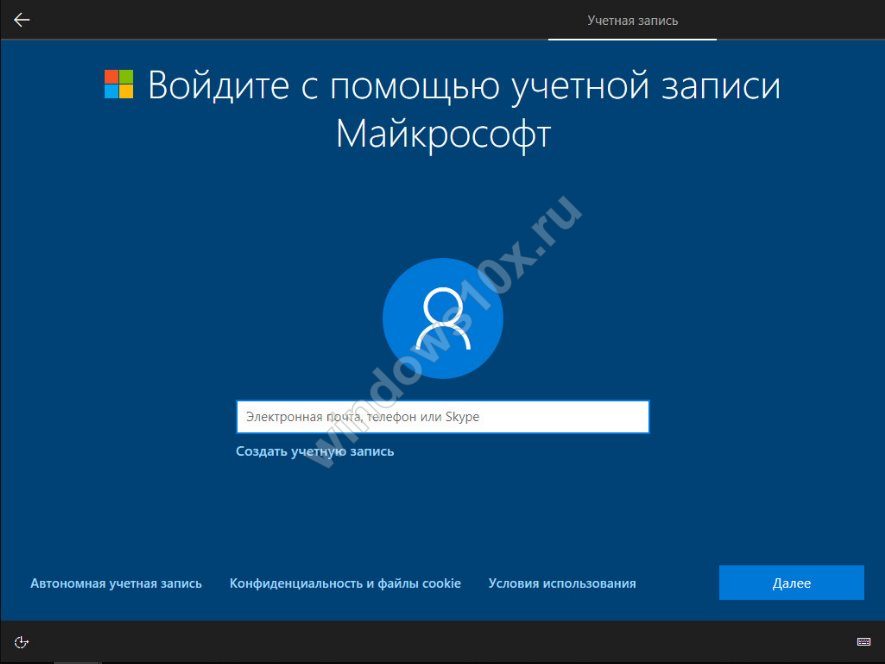Image resolution: width=885 pixels, height=664 pixels.
Task: Click the red square of Microsoft logo
Action: (x=112, y=77)
